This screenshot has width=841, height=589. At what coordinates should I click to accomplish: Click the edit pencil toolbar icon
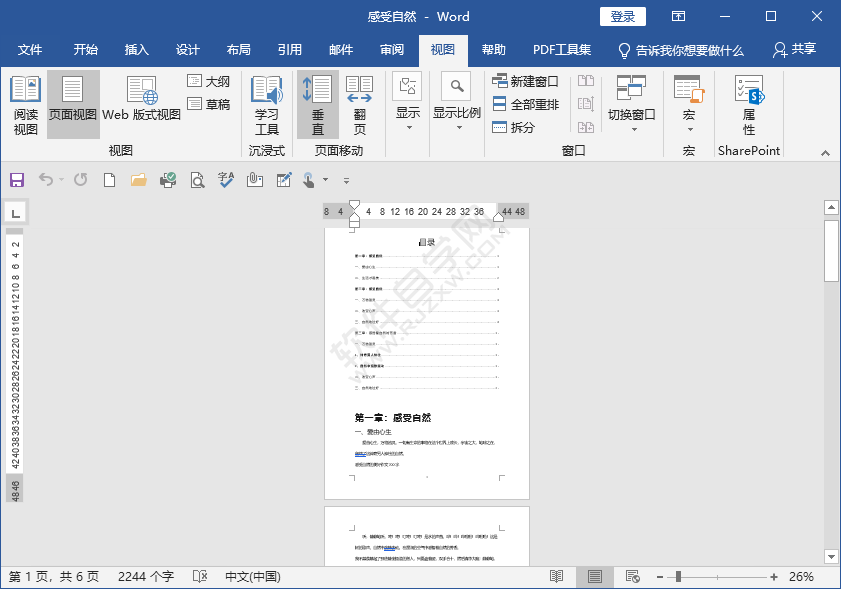tap(284, 180)
